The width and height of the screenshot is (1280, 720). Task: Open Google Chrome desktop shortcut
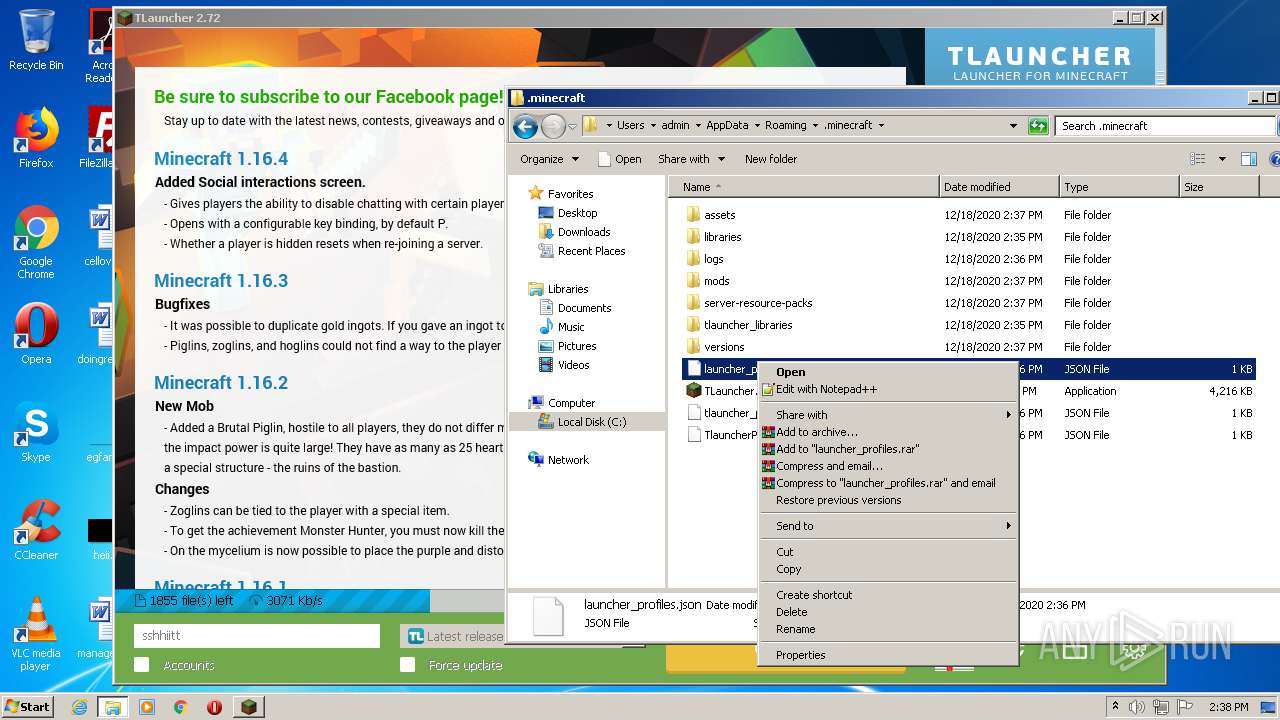[36, 242]
